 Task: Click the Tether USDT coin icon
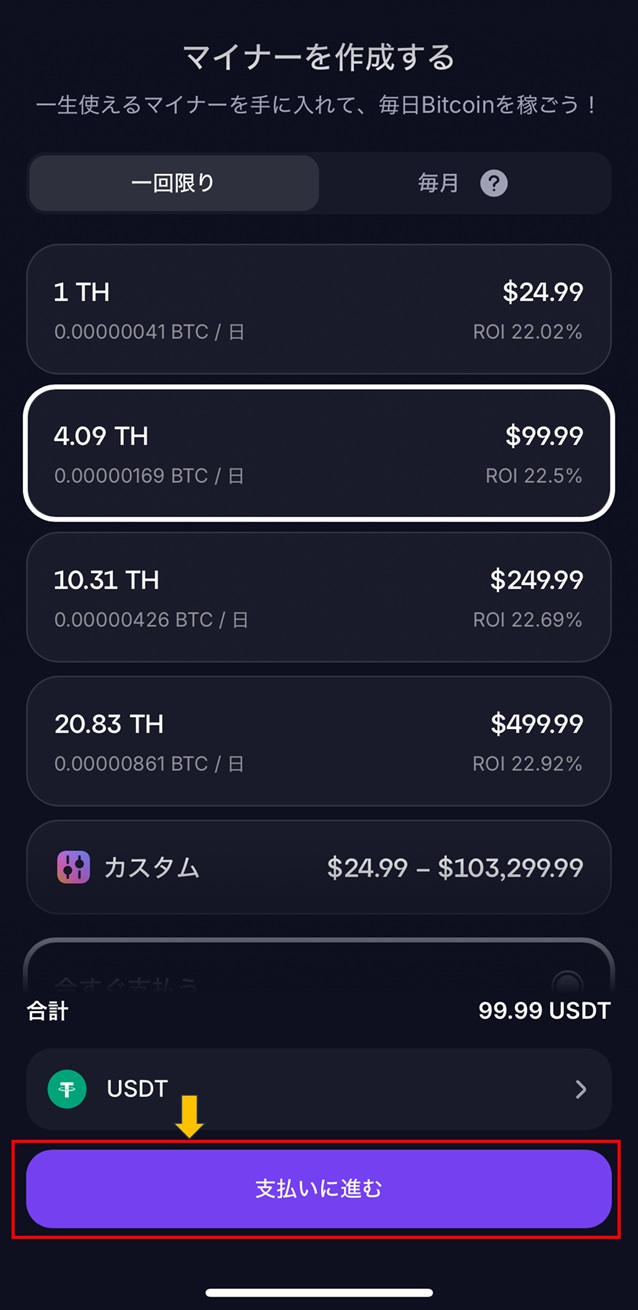pyautogui.click(x=67, y=1089)
